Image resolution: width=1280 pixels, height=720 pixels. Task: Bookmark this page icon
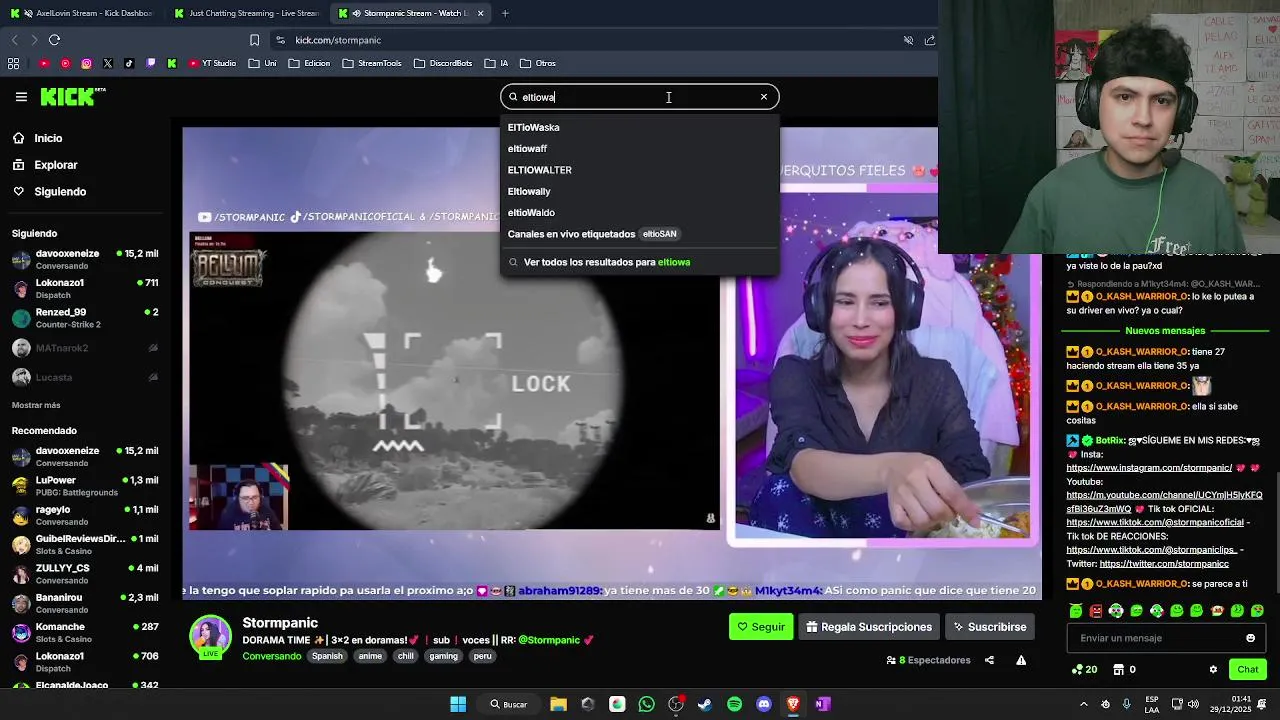click(254, 40)
